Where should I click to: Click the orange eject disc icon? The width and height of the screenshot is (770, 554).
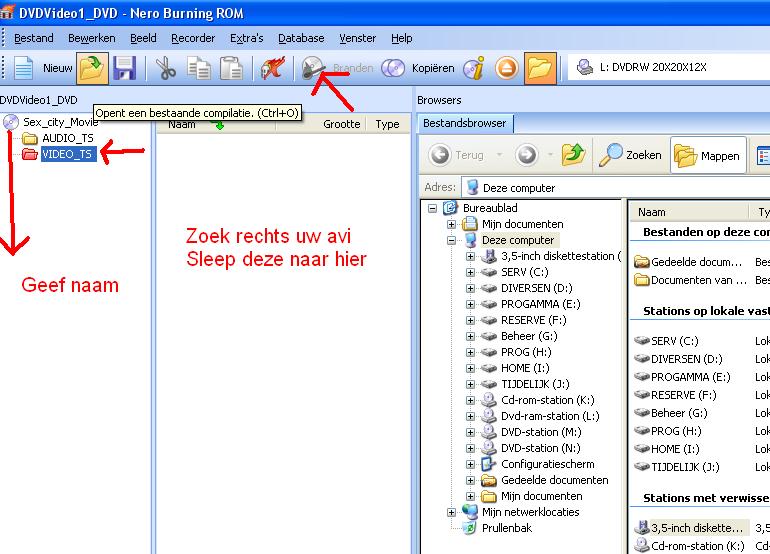(x=506, y=68)
